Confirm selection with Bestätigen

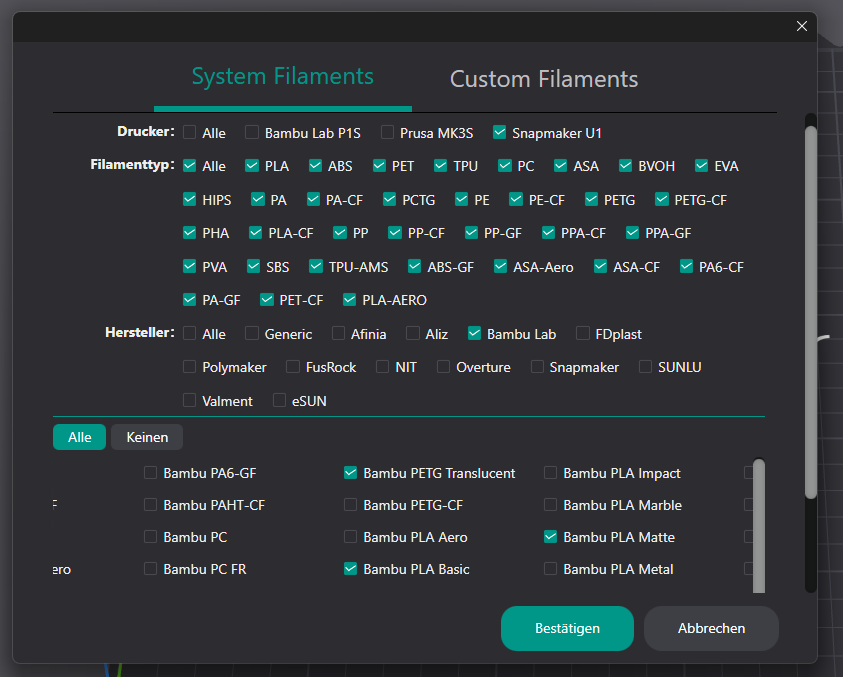point(567,628)
